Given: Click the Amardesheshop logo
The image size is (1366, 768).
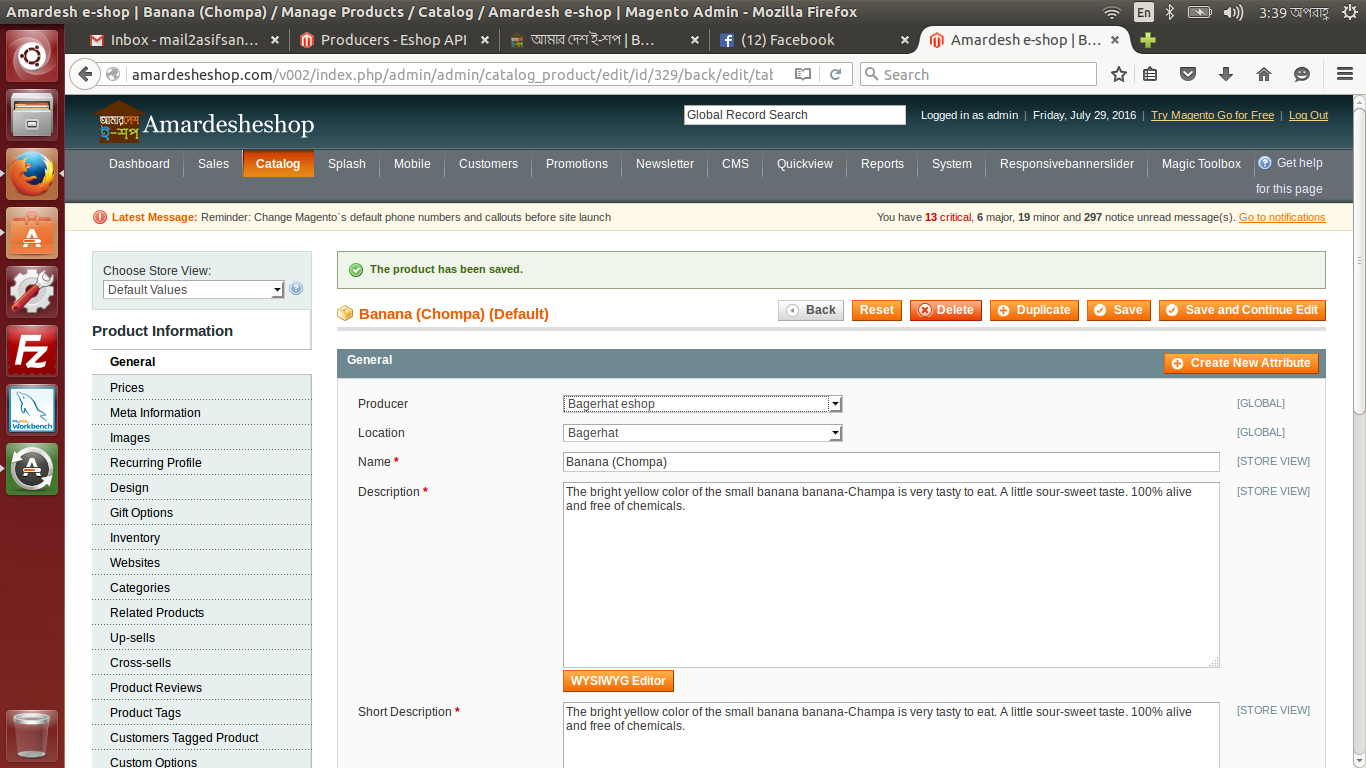Looking at the screenshot, I should [x=204, y=124].
